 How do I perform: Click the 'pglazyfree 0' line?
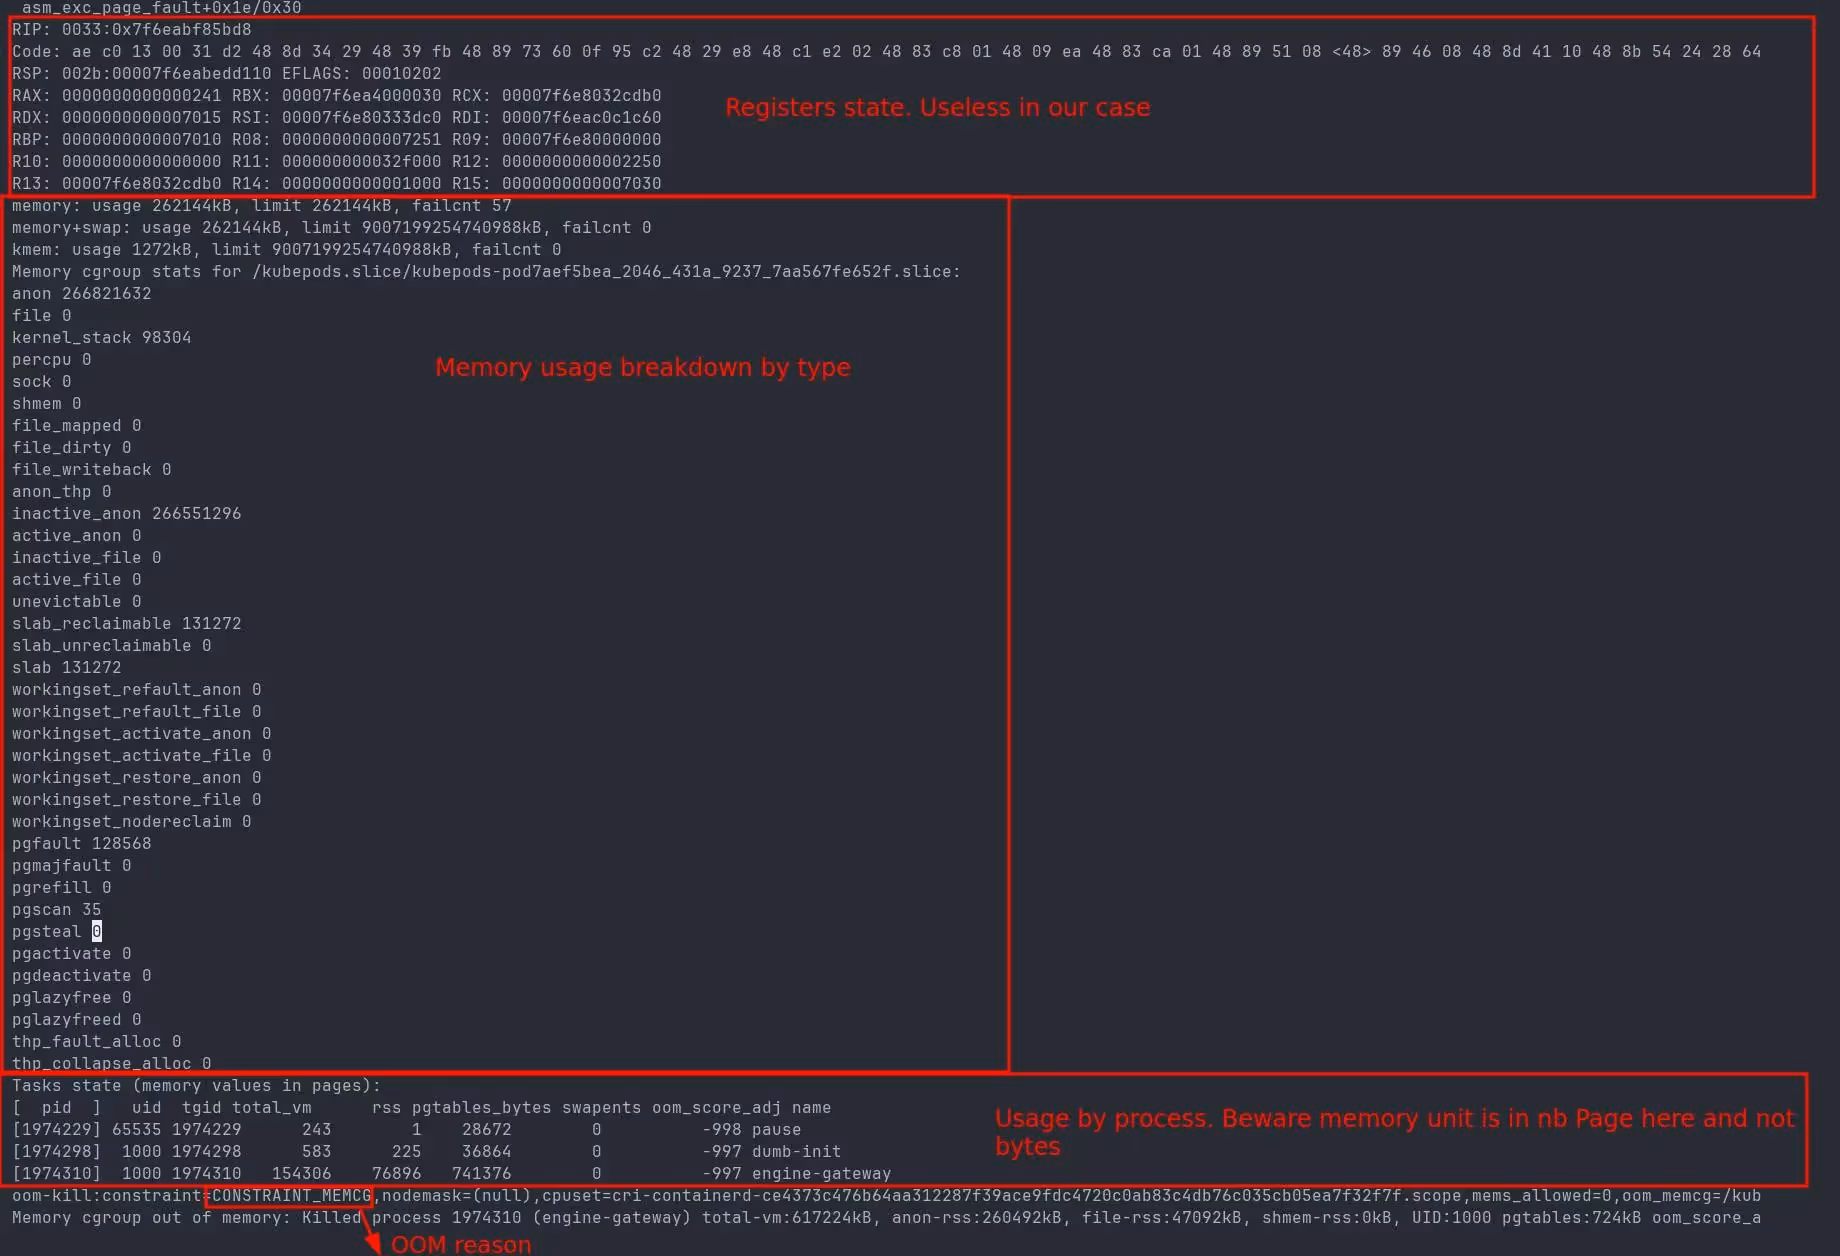[x=72, y=998]
